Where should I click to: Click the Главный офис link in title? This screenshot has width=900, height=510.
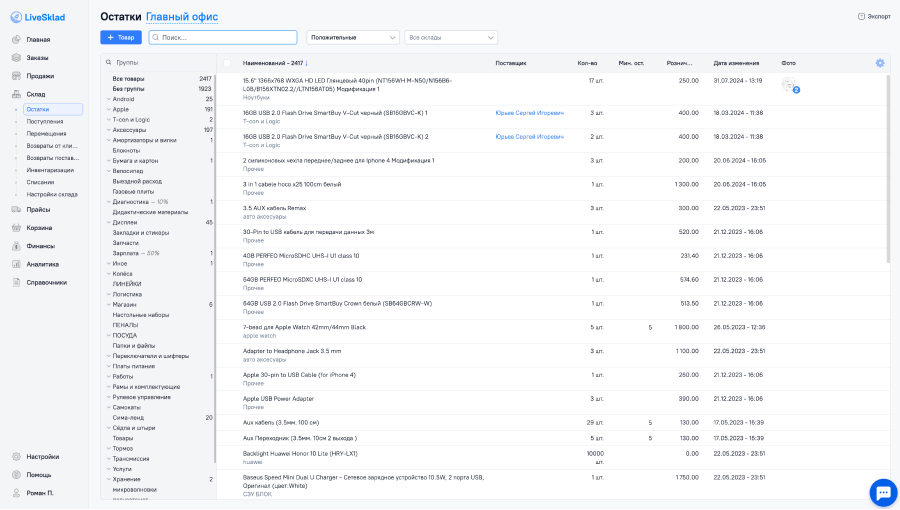pyautogui.click(x=182, y=17)
